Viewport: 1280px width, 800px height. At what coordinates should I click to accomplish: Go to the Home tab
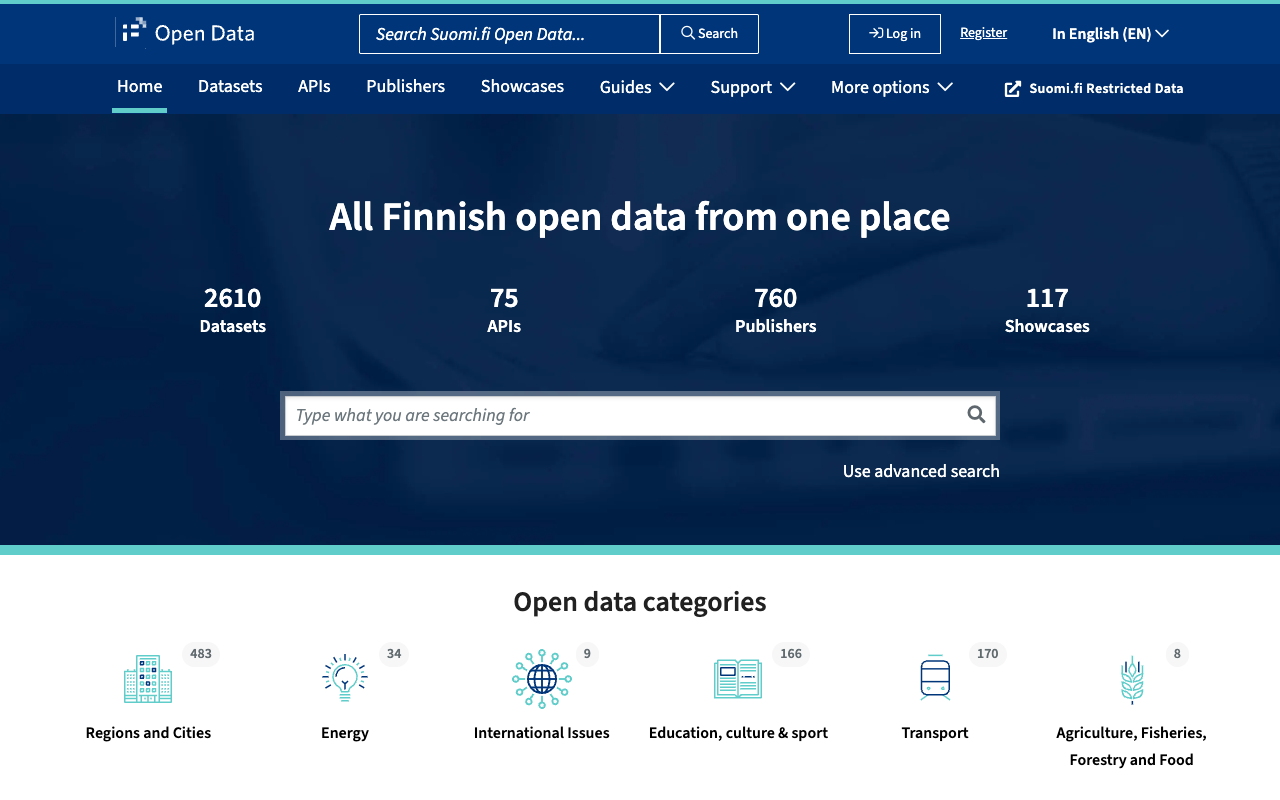[139, 87]
